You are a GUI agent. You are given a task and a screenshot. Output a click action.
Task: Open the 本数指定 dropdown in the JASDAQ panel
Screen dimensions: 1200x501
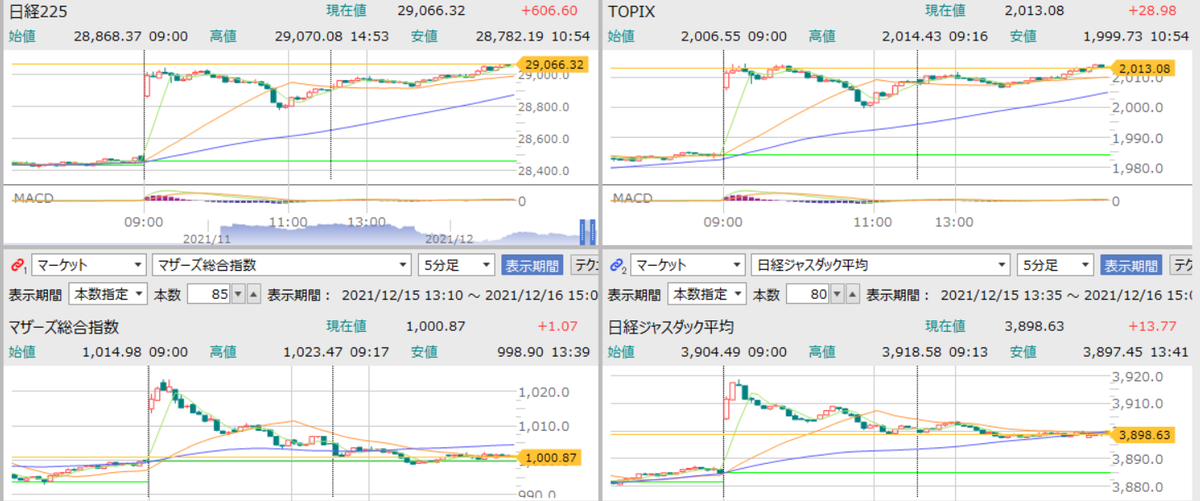(x=707, y=295)
